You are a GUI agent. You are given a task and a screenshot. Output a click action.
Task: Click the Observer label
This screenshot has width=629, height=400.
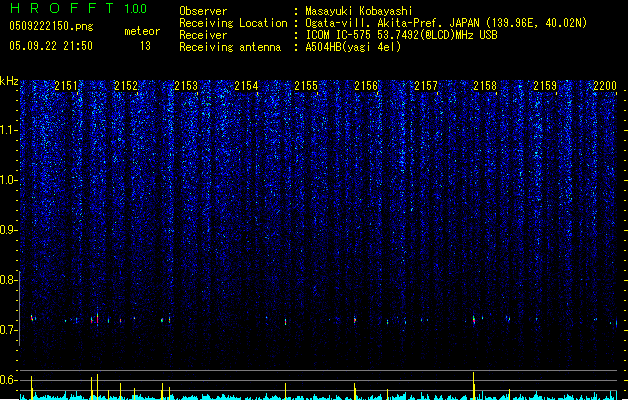pyautogui.click(x=203, y=11)
